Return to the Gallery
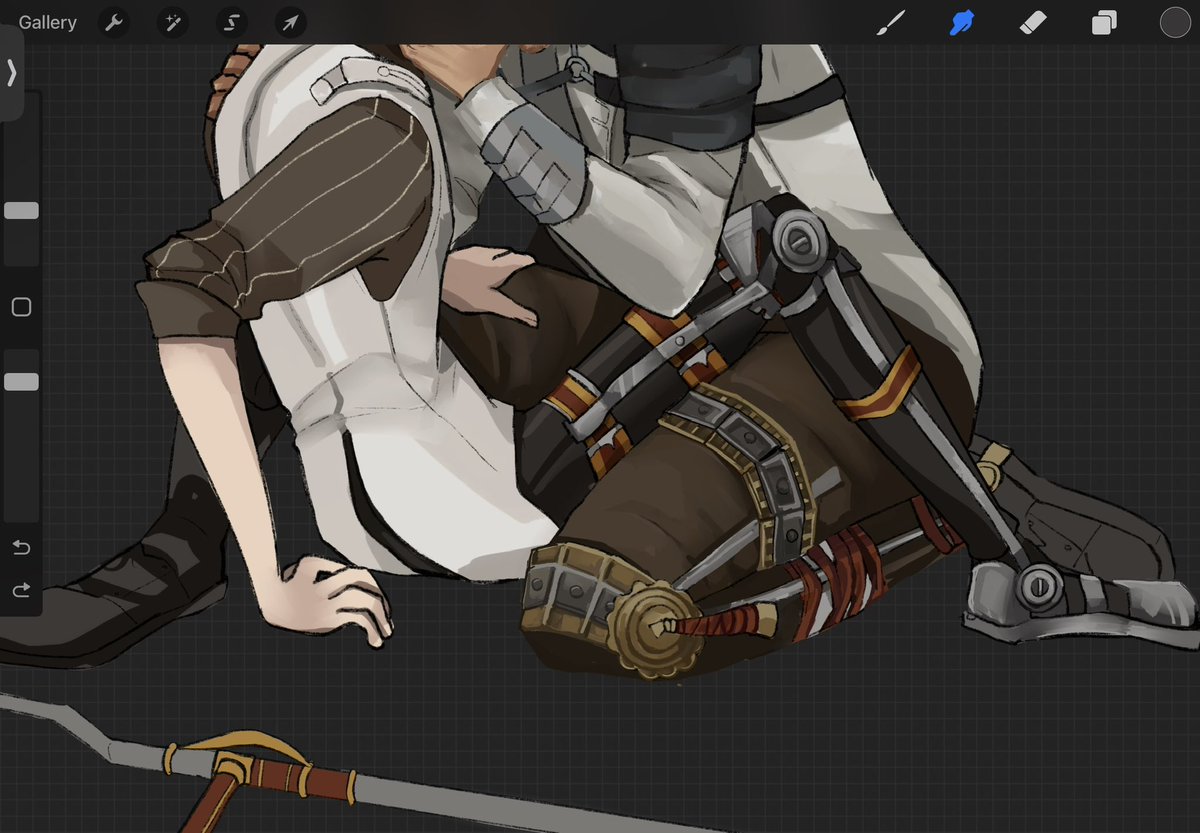Viewport: 1200px width, 833px height. (47, 22)
